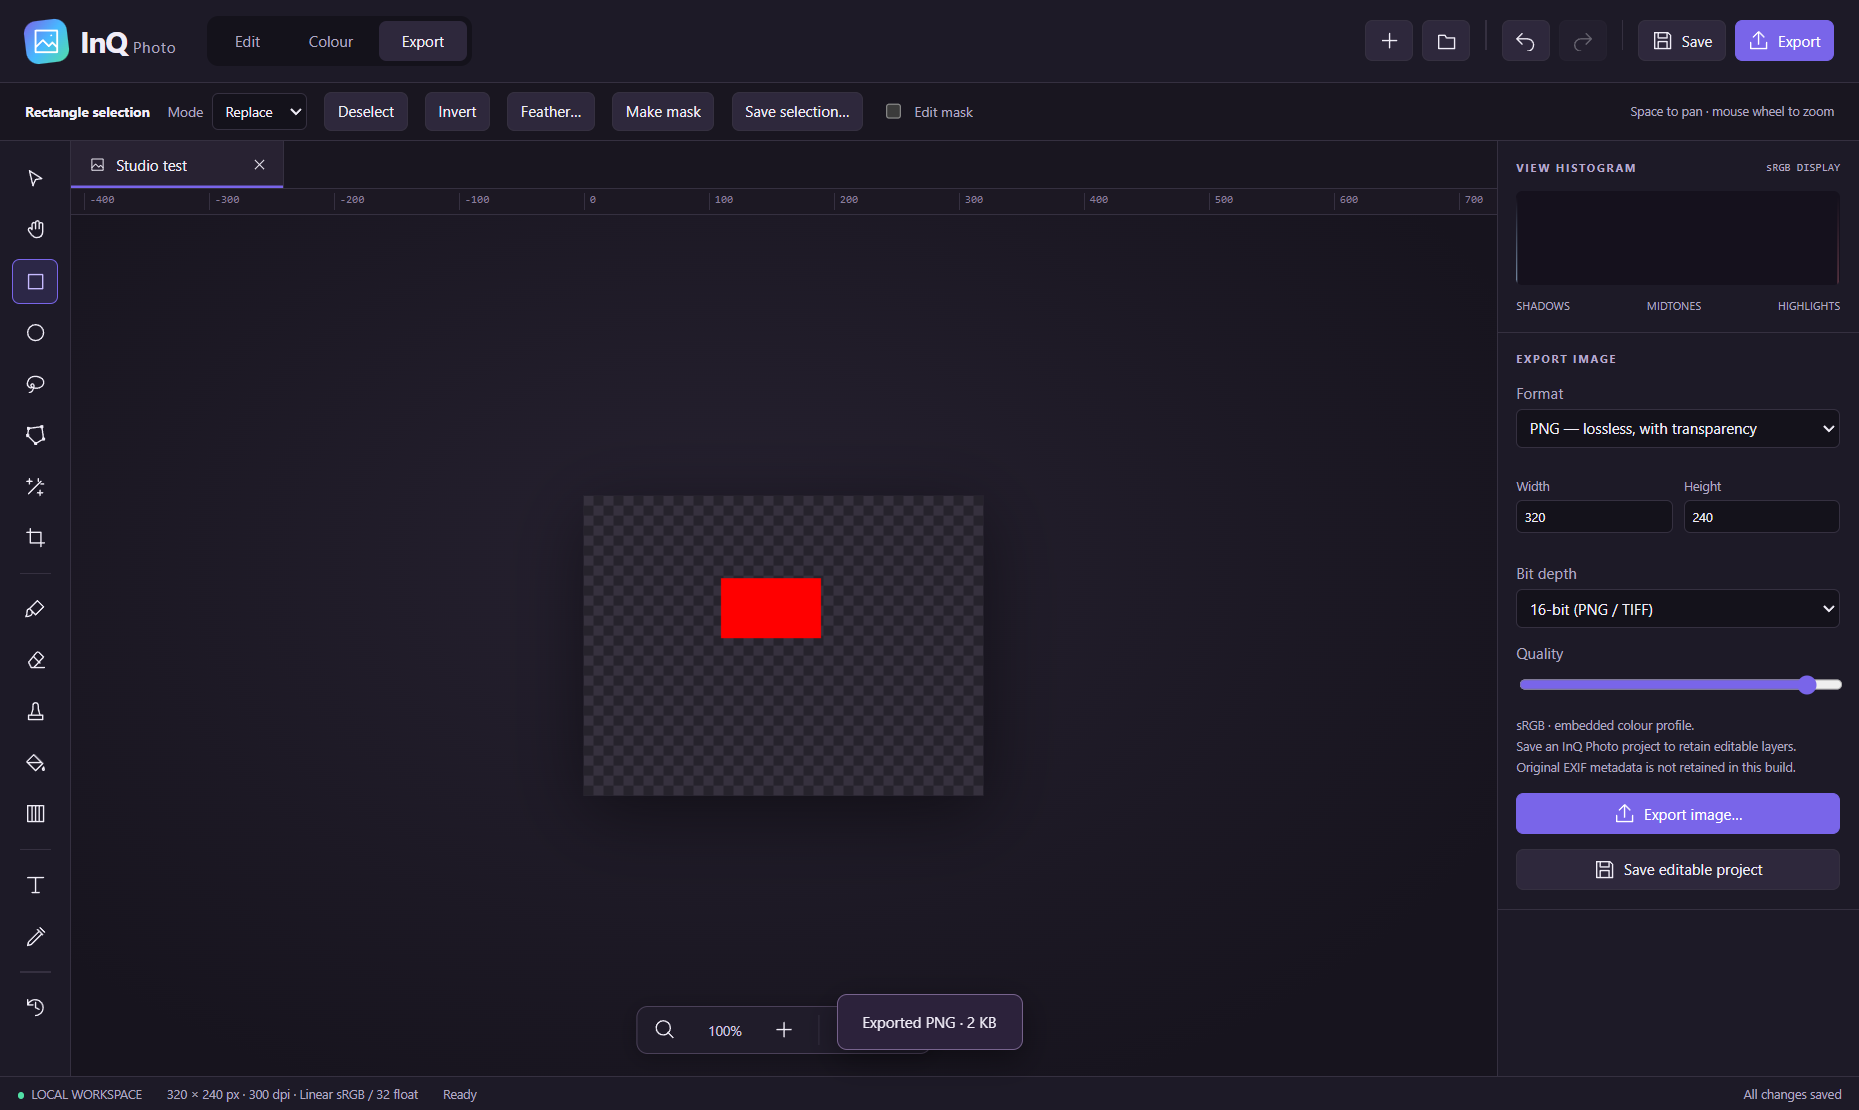Select the Paint brush tool
This screenshot has width=1859, height=1110.
35,609
